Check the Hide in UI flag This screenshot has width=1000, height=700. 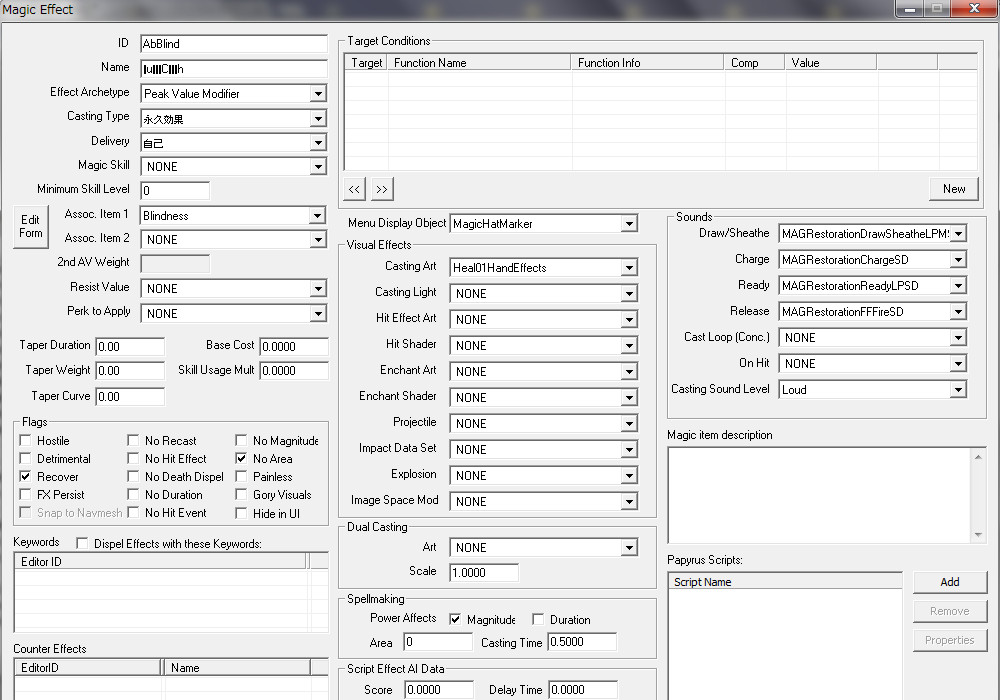coord(241,513)
